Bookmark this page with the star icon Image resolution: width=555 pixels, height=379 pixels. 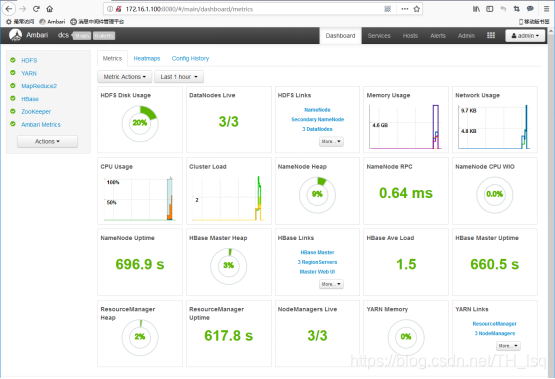(417, 9)
